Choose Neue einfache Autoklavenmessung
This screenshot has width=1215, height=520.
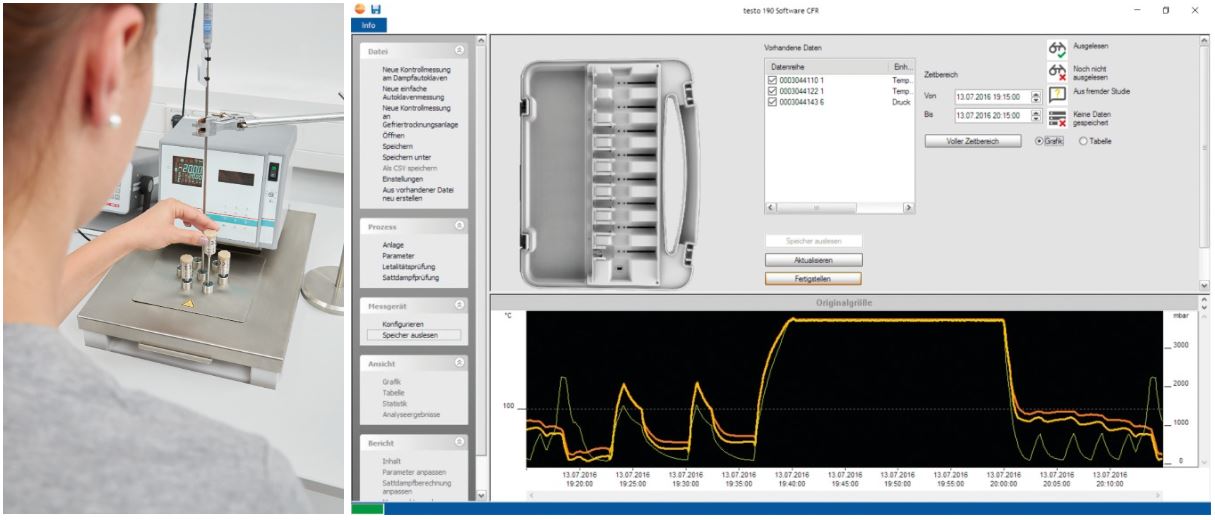(x=412, y=92)
